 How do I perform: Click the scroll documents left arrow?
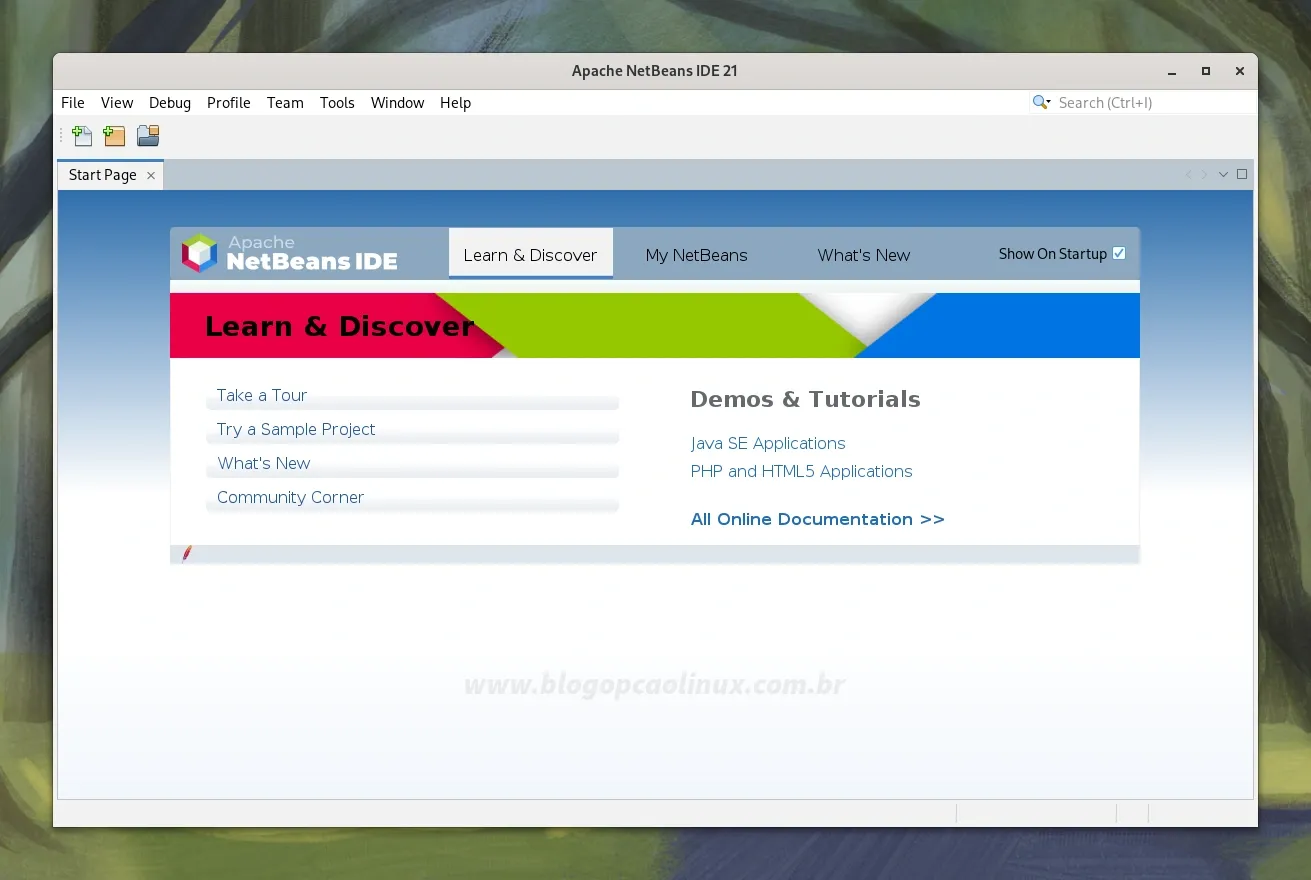(1188, 175)
